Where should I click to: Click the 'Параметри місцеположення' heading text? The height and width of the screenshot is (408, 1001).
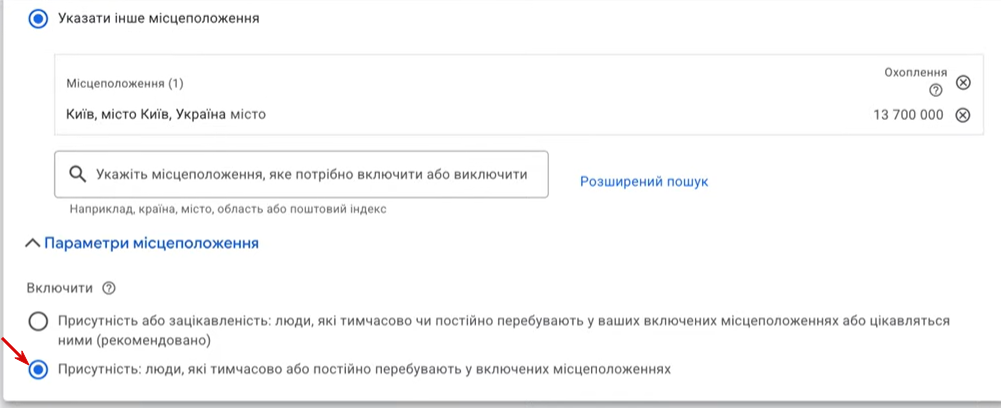(151, 243)
